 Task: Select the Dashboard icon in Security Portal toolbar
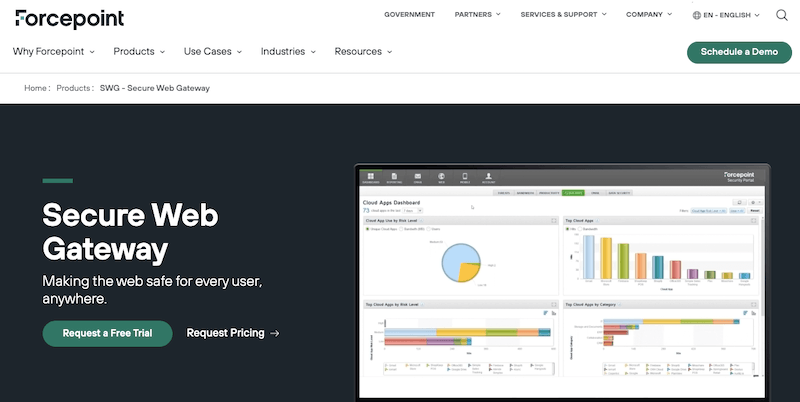[x=371, y=178]
